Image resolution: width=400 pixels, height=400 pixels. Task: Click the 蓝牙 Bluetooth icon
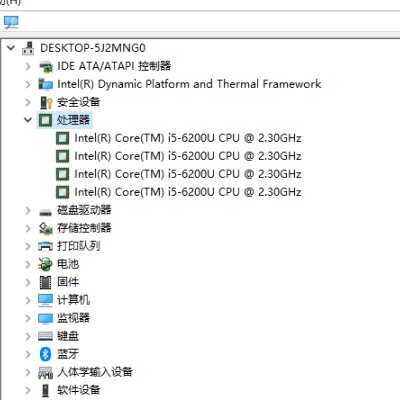point(45,354)
